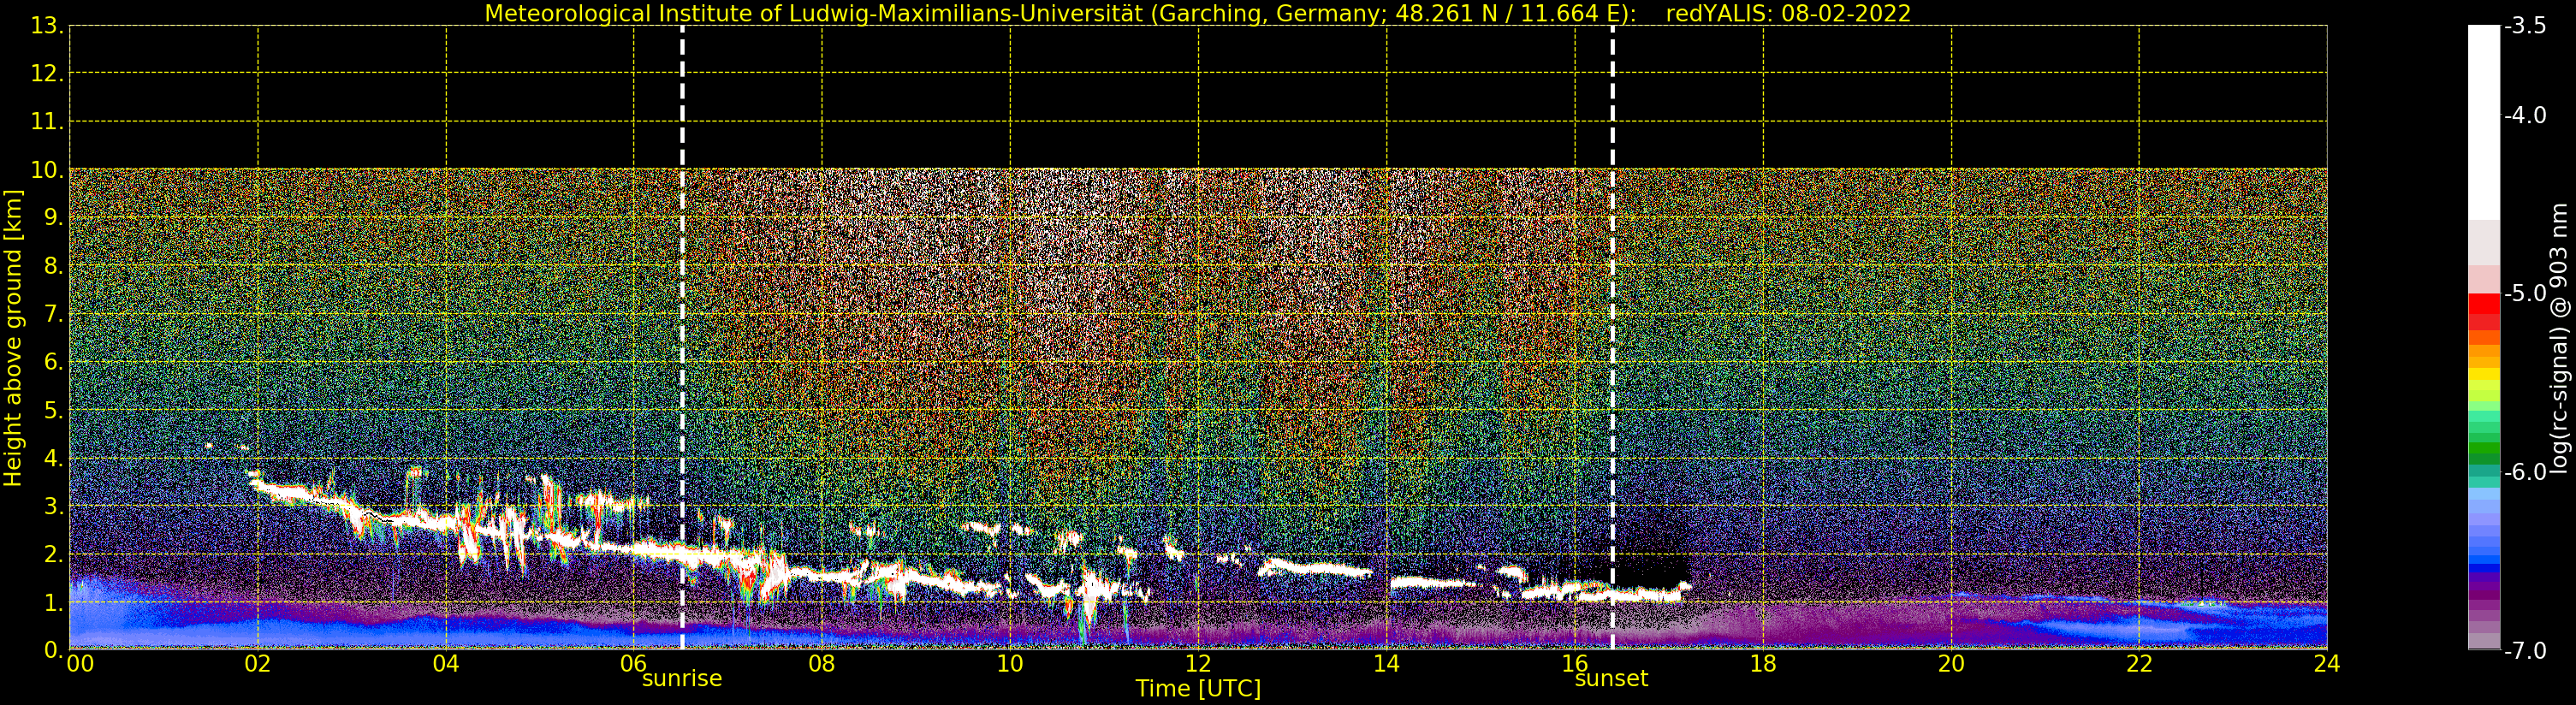Click the height axis tick '9.'
2576x705 pixels.
pos(53,218)
